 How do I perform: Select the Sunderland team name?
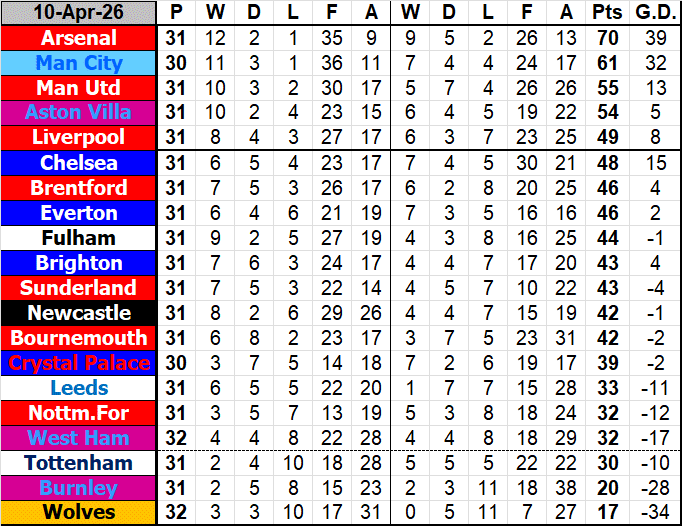79,288
